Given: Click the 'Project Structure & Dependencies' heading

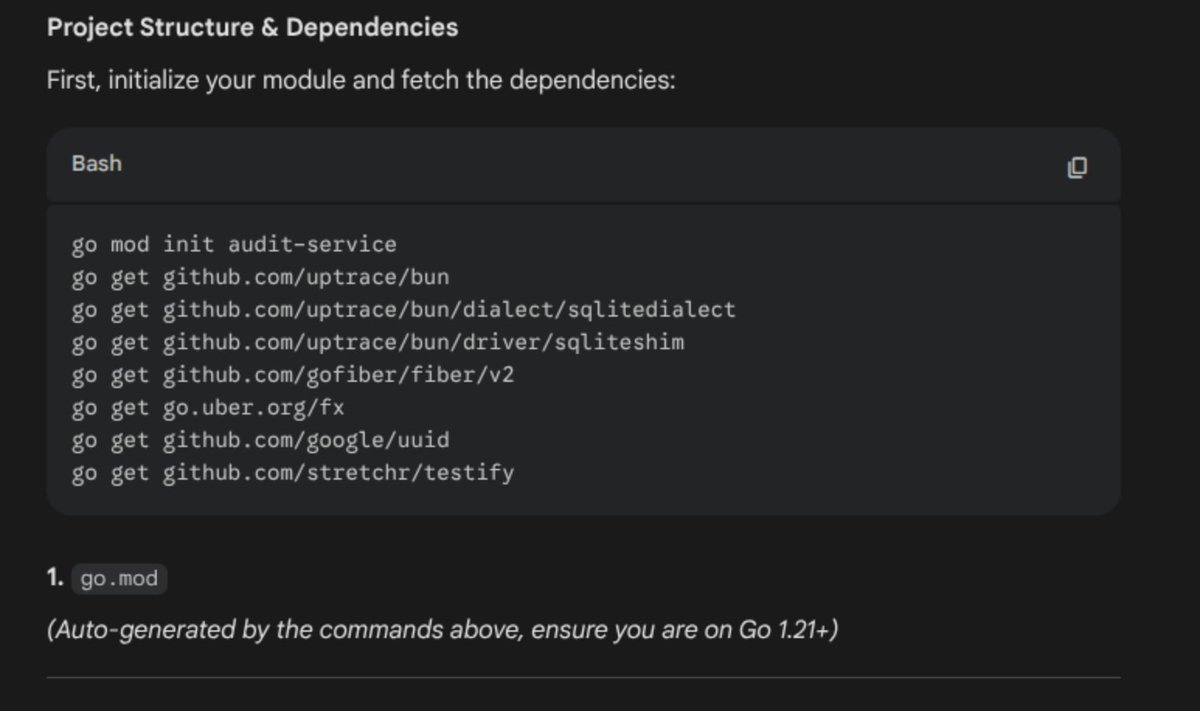Looking at the screenshot, I should pyautogui.click(x=252, y=28).
